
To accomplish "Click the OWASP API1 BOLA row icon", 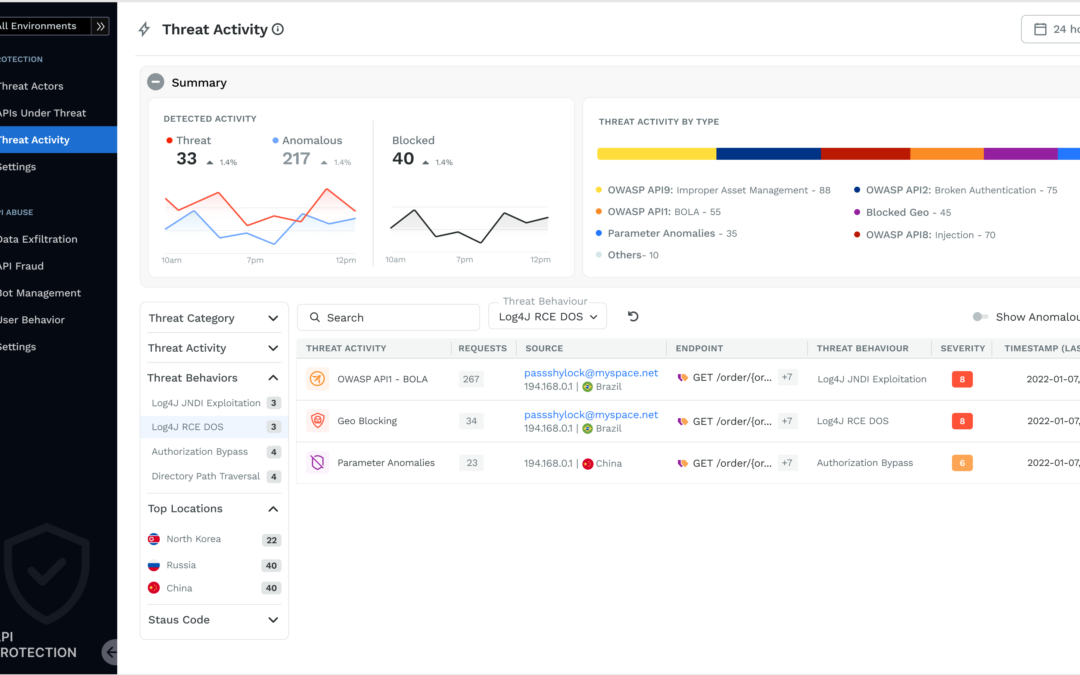I will (x=317, y=379).
